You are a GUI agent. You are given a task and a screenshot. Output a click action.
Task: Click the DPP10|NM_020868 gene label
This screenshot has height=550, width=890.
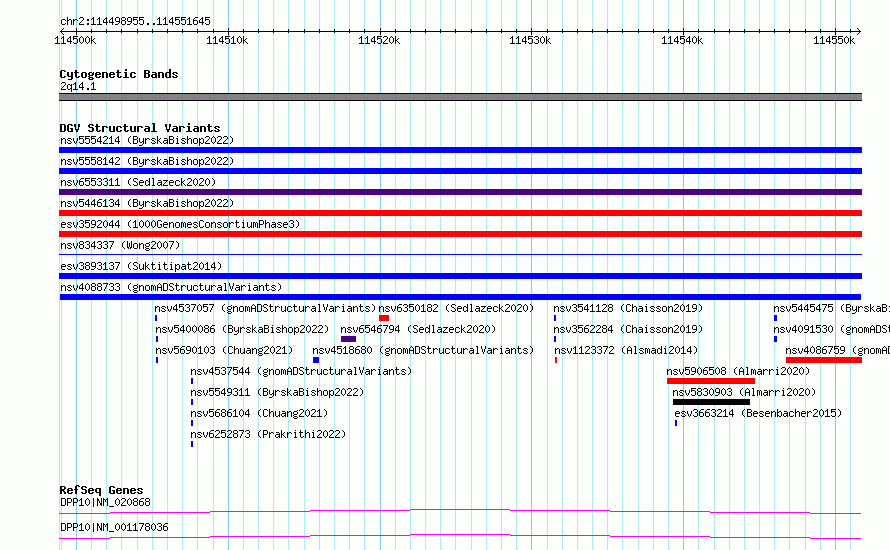106,502
